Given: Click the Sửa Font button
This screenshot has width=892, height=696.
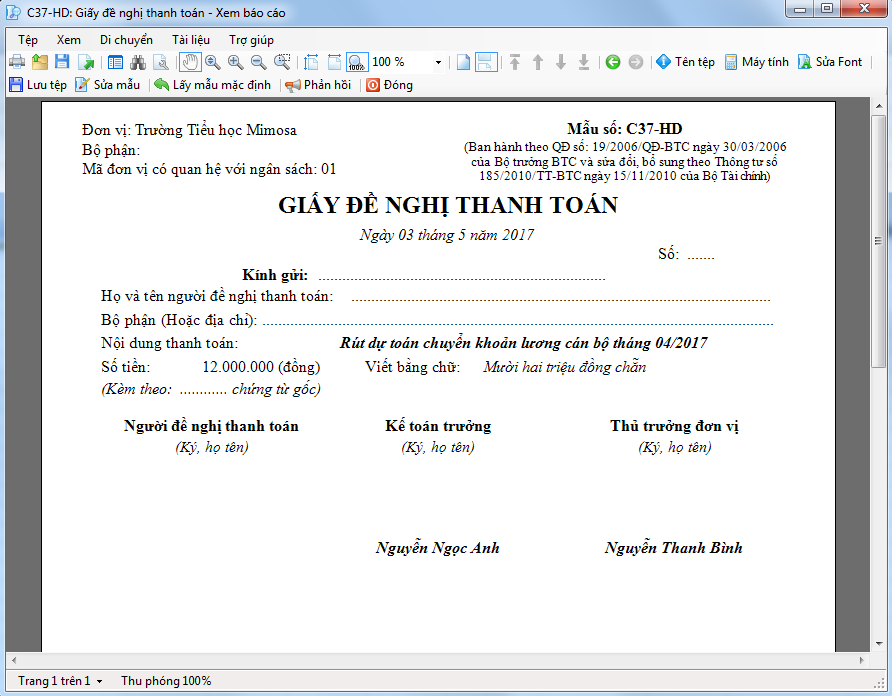Looking at the screenshot, I should point(830,62).
